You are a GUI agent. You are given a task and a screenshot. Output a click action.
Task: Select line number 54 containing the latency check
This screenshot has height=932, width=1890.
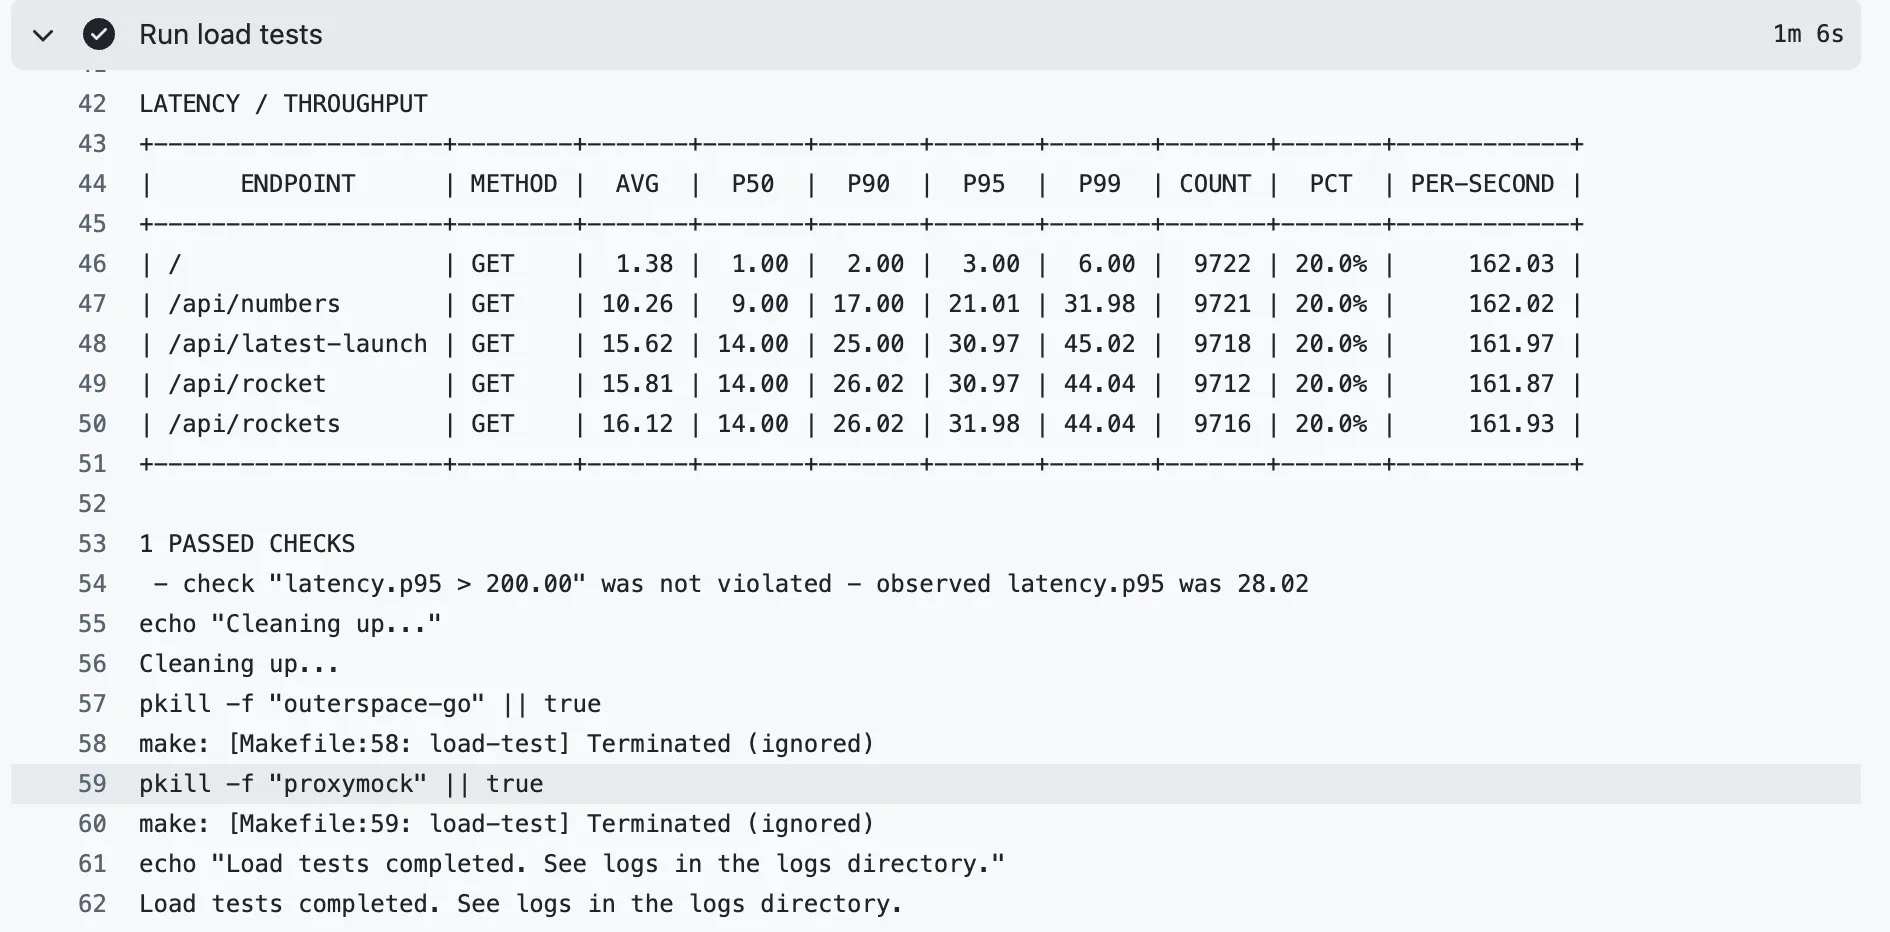tap(91, 583)
